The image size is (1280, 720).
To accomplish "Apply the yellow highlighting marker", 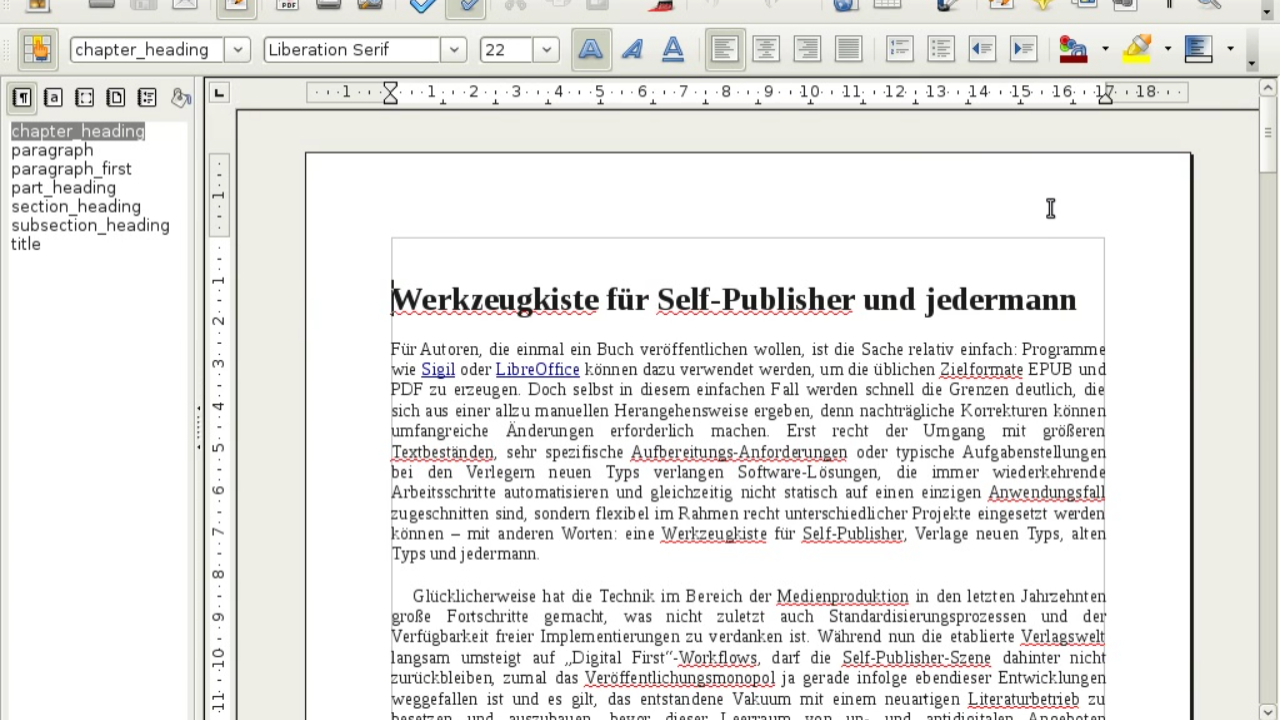I will pos(1136,49).
